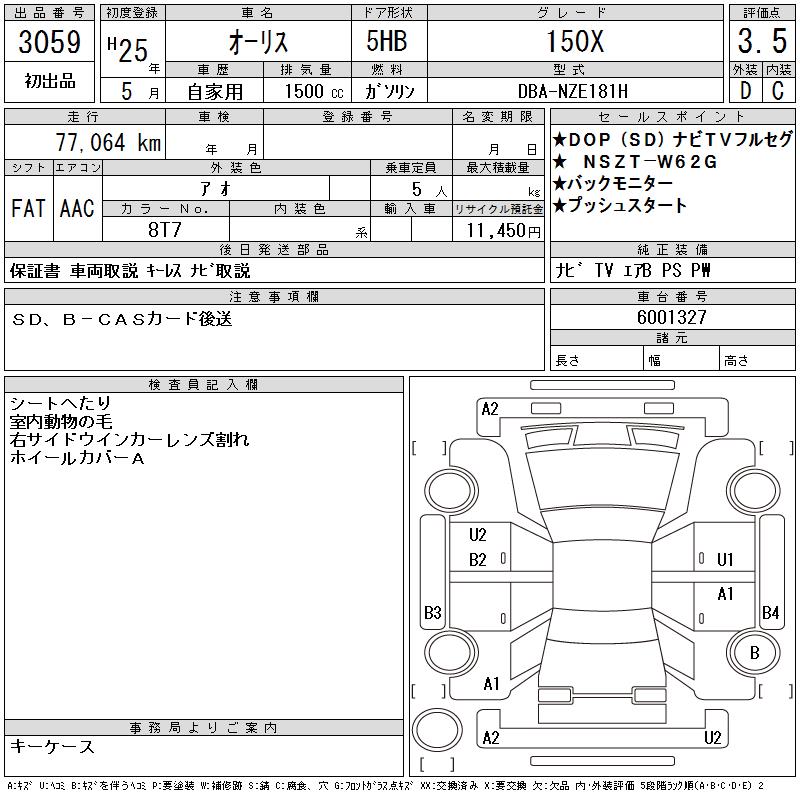
Task: Select the B2 mark on the car diagram
Action: tap(478, 560)
